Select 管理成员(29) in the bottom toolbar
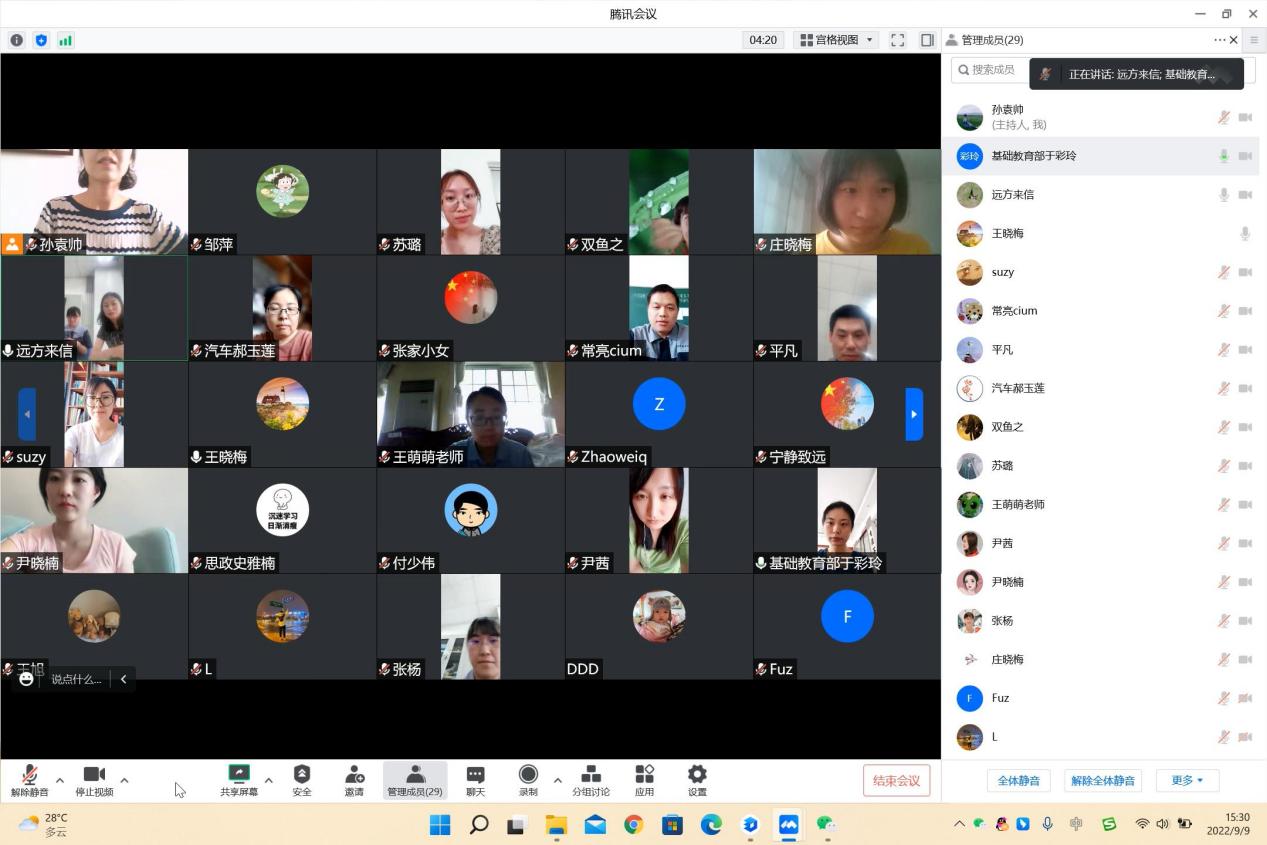 [415, 779]
